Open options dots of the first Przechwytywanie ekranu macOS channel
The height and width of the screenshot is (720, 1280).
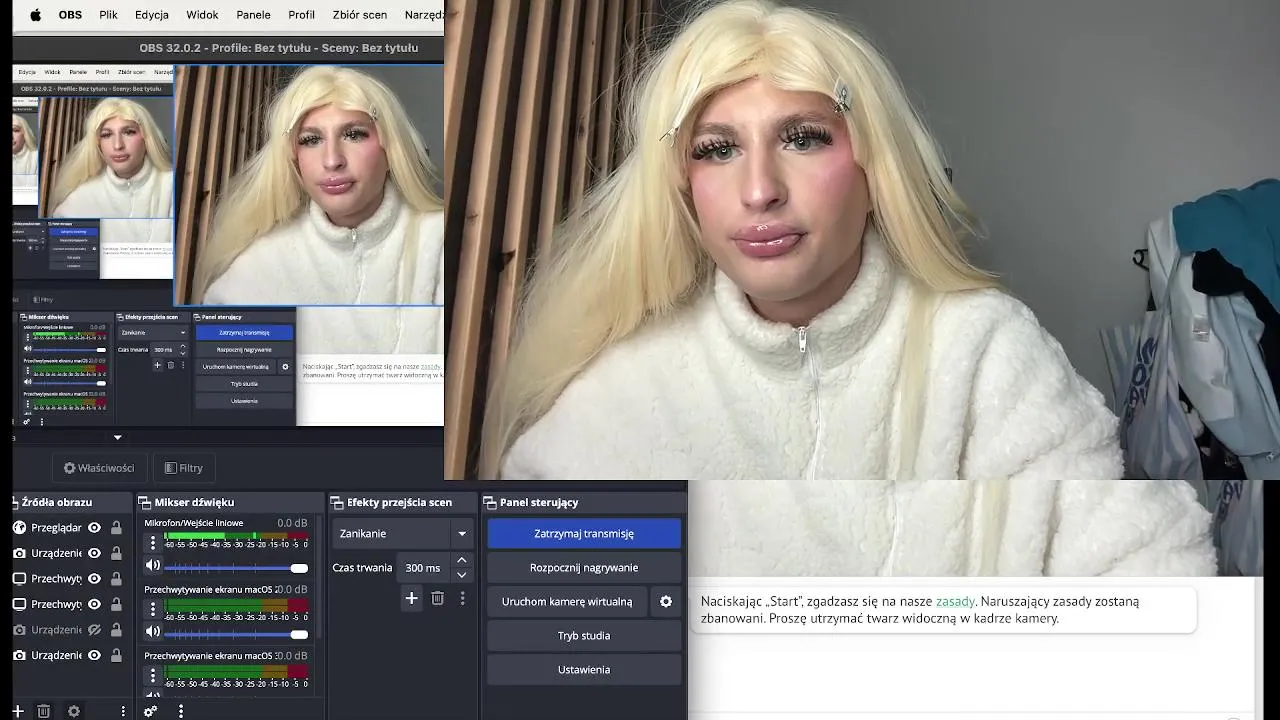click(x=153, y=608)
